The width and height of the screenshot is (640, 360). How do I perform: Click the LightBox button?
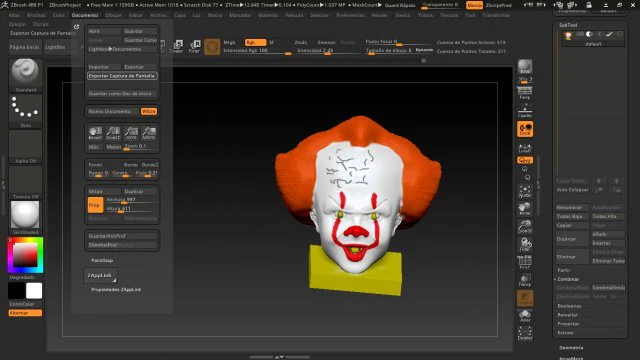[x=55, y=47]
